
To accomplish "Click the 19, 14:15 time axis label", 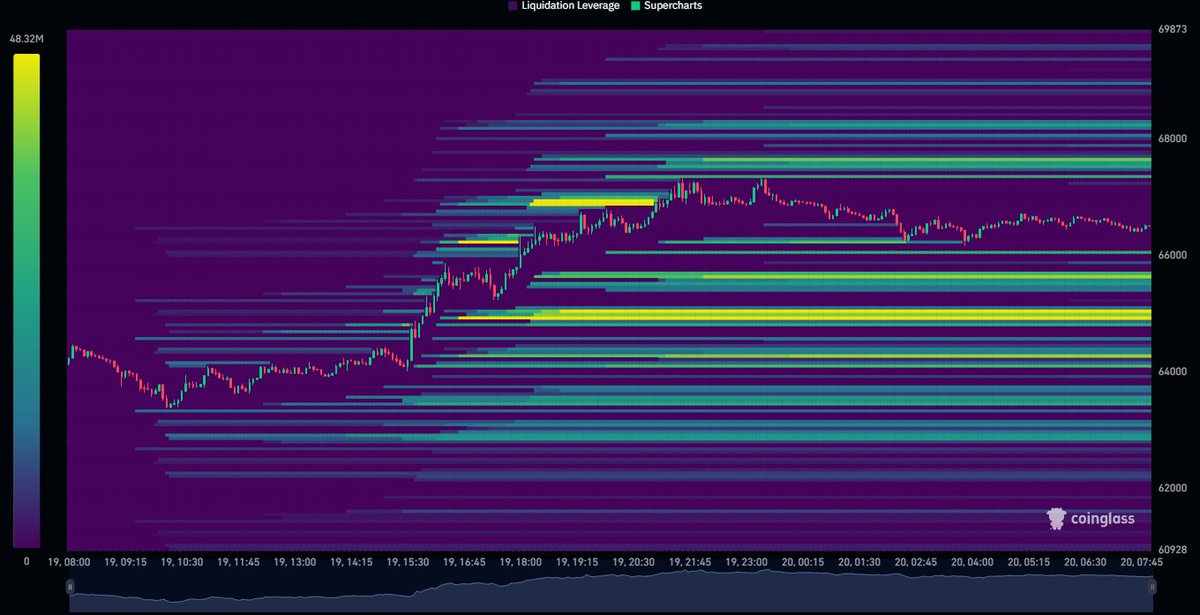I will point(352,563).
